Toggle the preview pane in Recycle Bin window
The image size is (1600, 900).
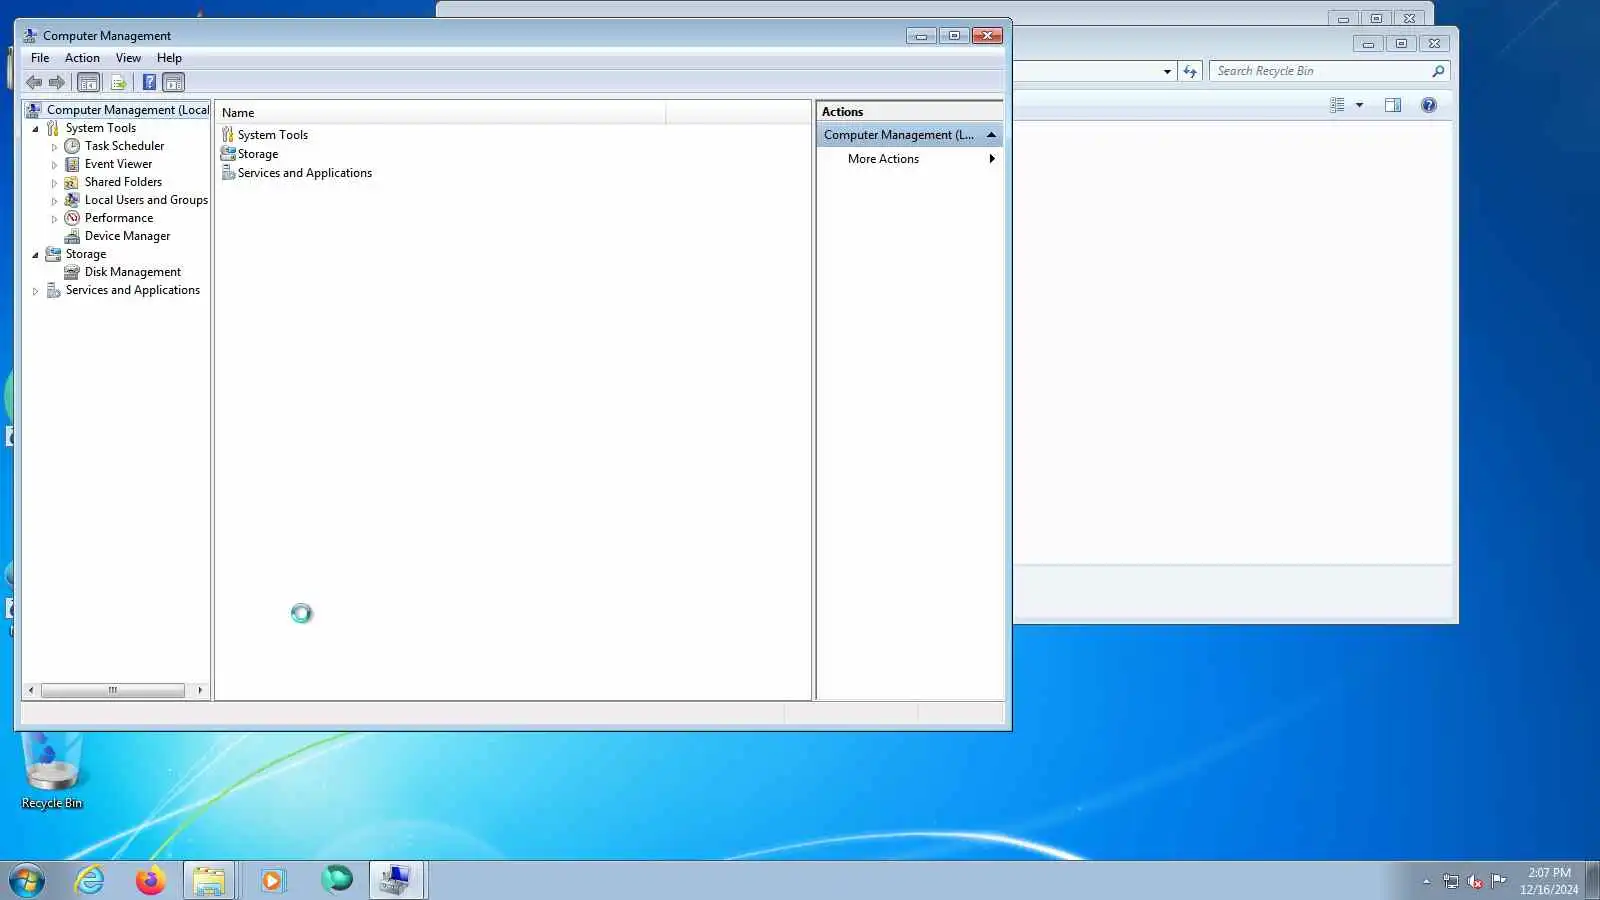tap(1393, 105)
